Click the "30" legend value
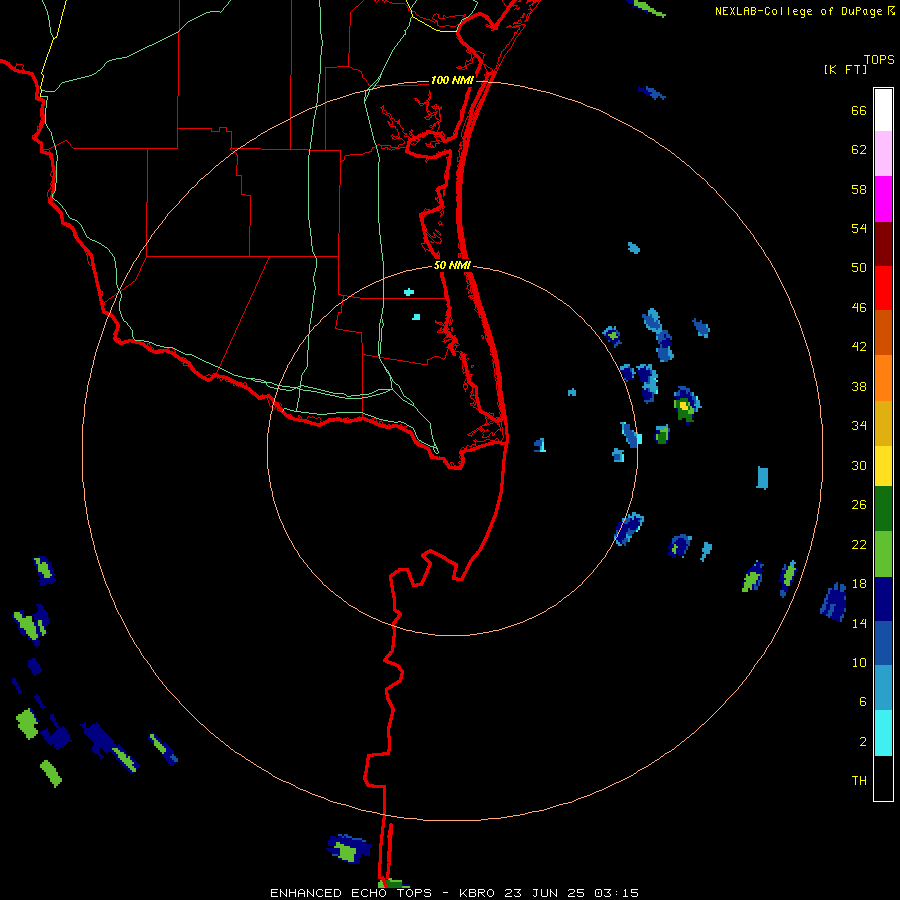Viewport: 900px width, 900px height. coord(859,465)
